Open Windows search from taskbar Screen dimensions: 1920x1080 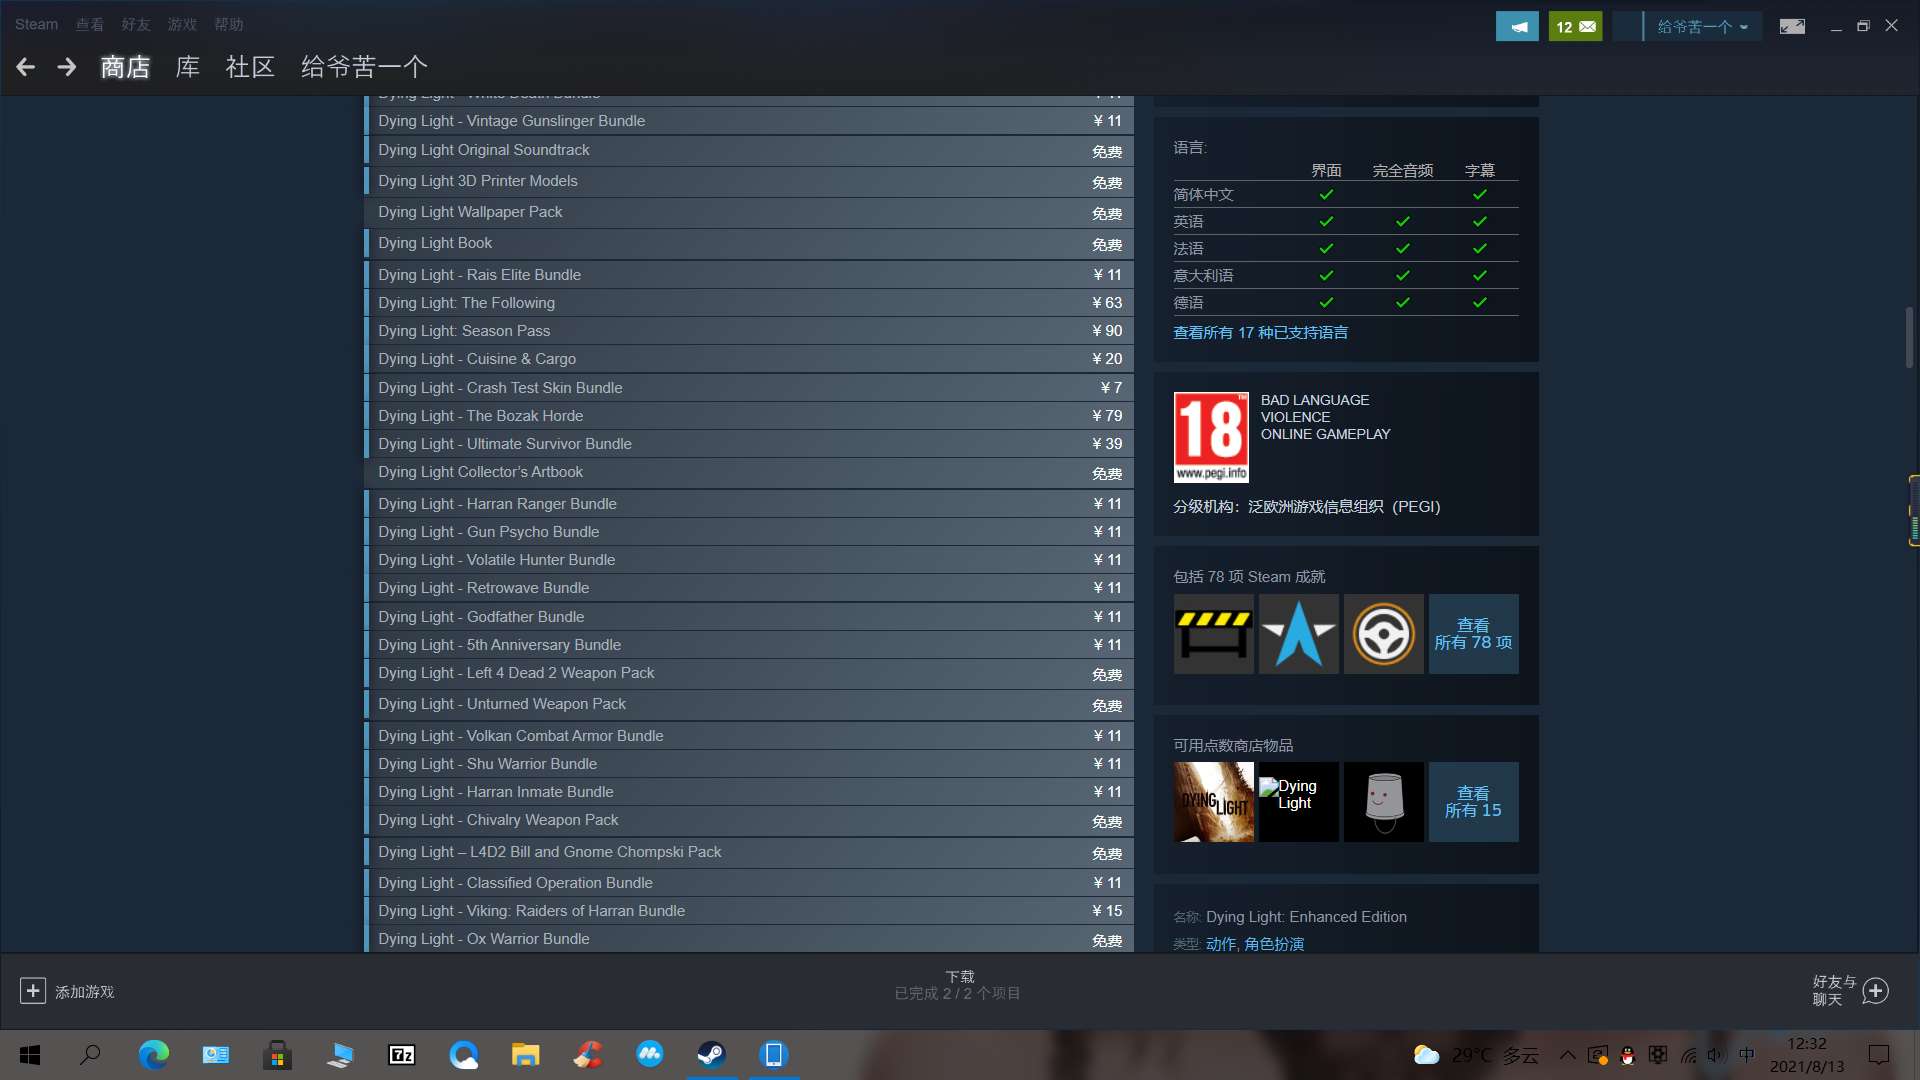coord(90,1055)
